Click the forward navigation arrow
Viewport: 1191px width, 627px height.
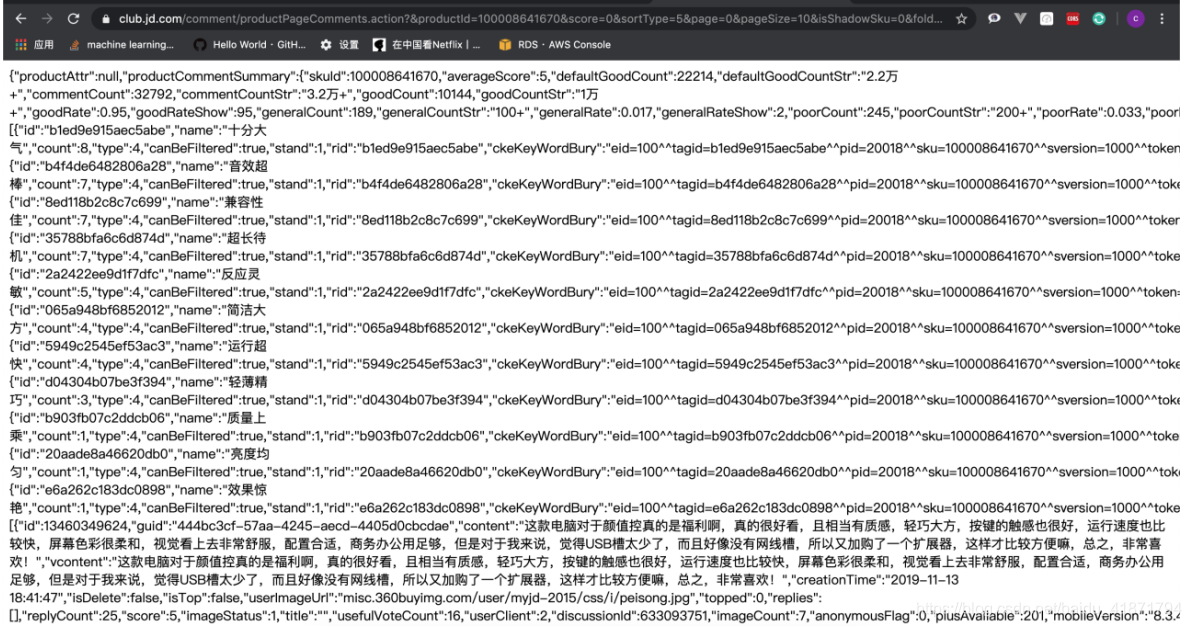[46, 18]
